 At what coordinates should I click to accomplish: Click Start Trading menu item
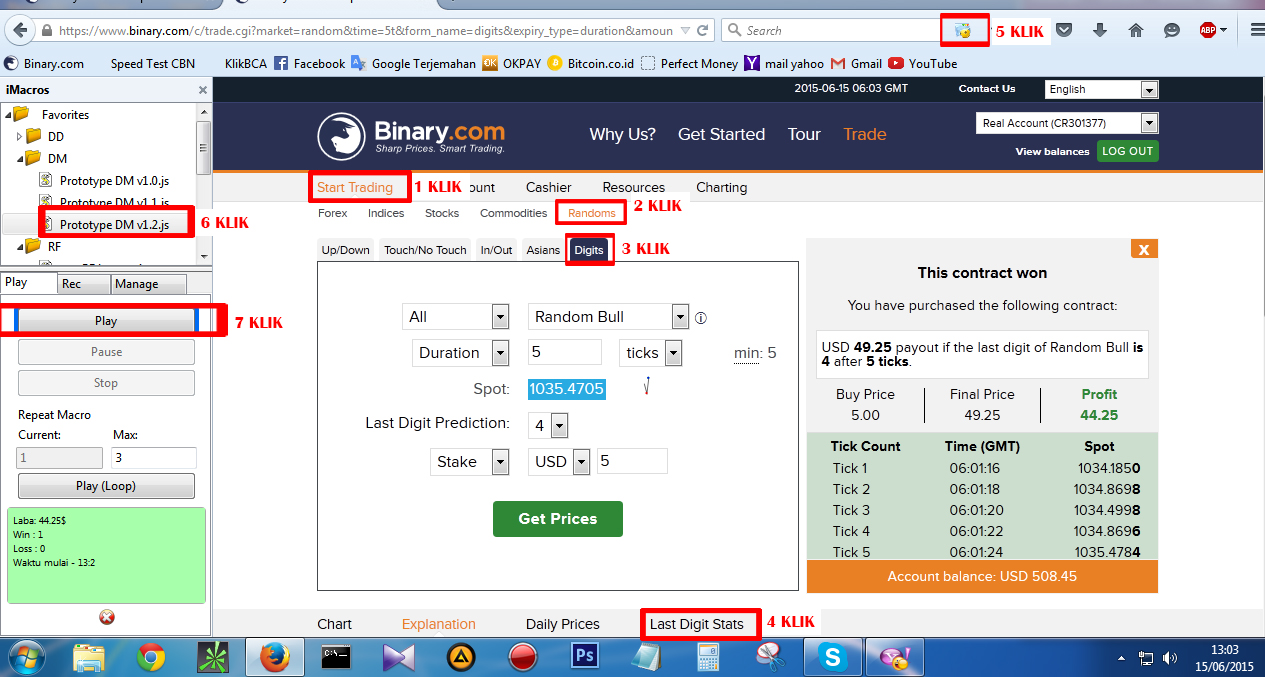click(355, 187)
